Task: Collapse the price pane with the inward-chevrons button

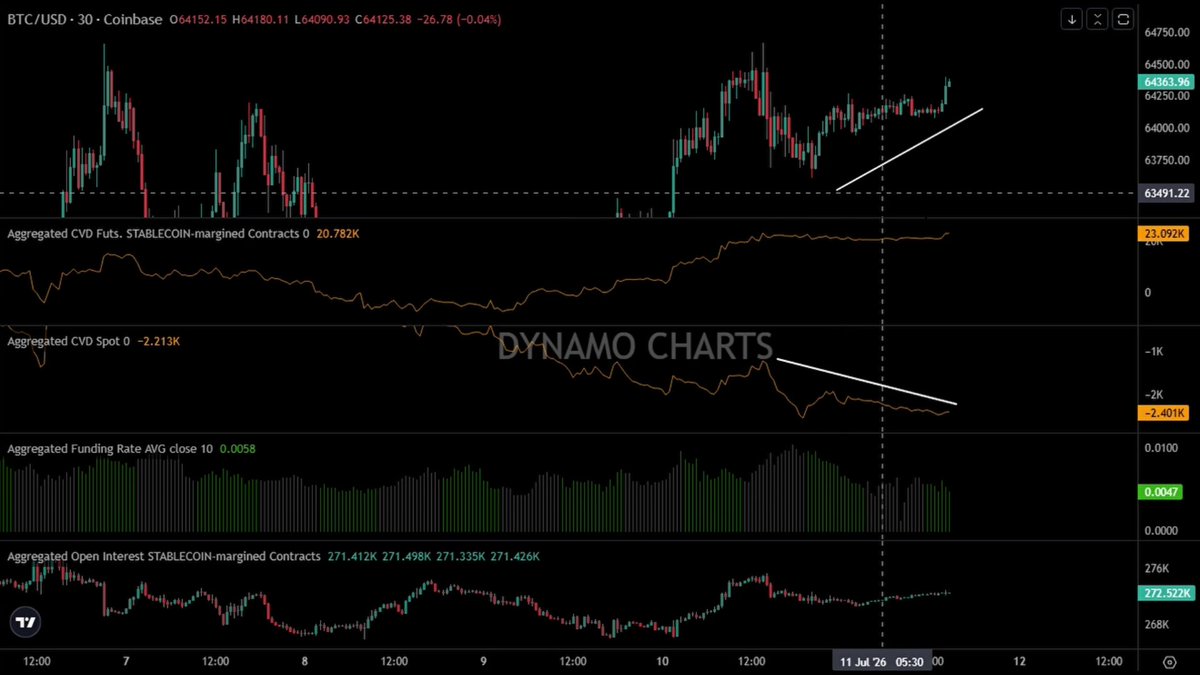Action: click(1098, 19)
